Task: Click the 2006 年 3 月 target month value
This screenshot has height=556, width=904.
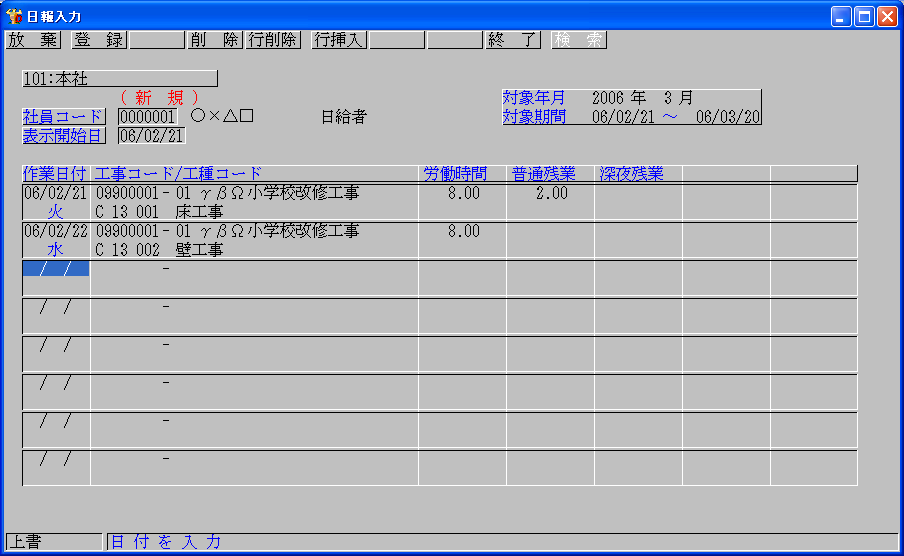Action: coord(642,97)
